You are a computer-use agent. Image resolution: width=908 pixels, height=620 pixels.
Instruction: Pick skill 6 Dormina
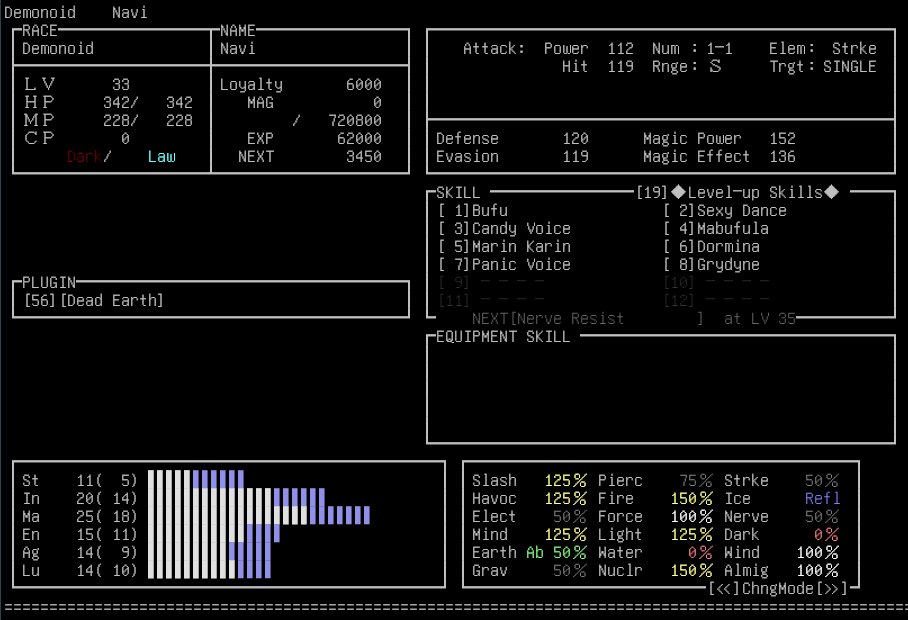pos(711,246)
